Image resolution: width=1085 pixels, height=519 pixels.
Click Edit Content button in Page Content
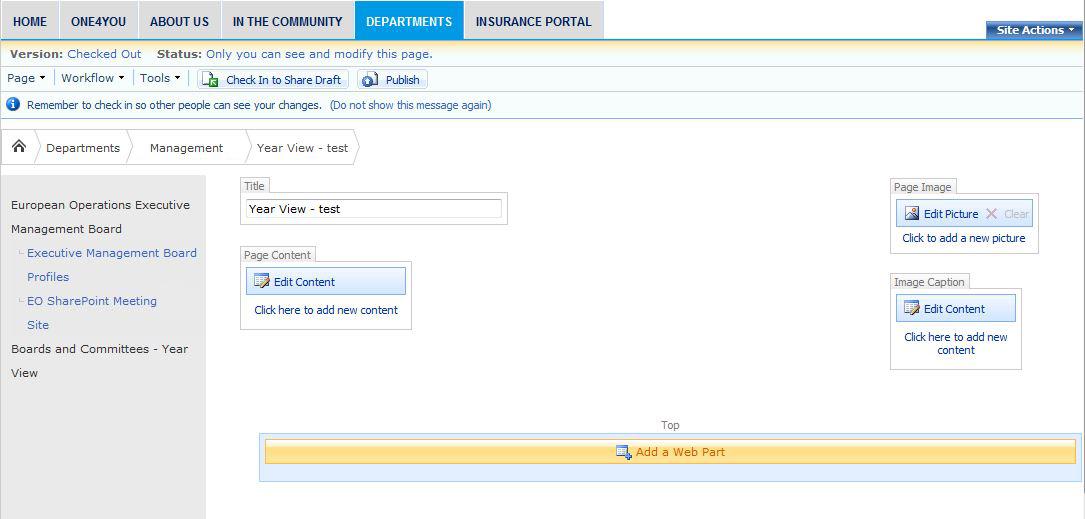326,281
